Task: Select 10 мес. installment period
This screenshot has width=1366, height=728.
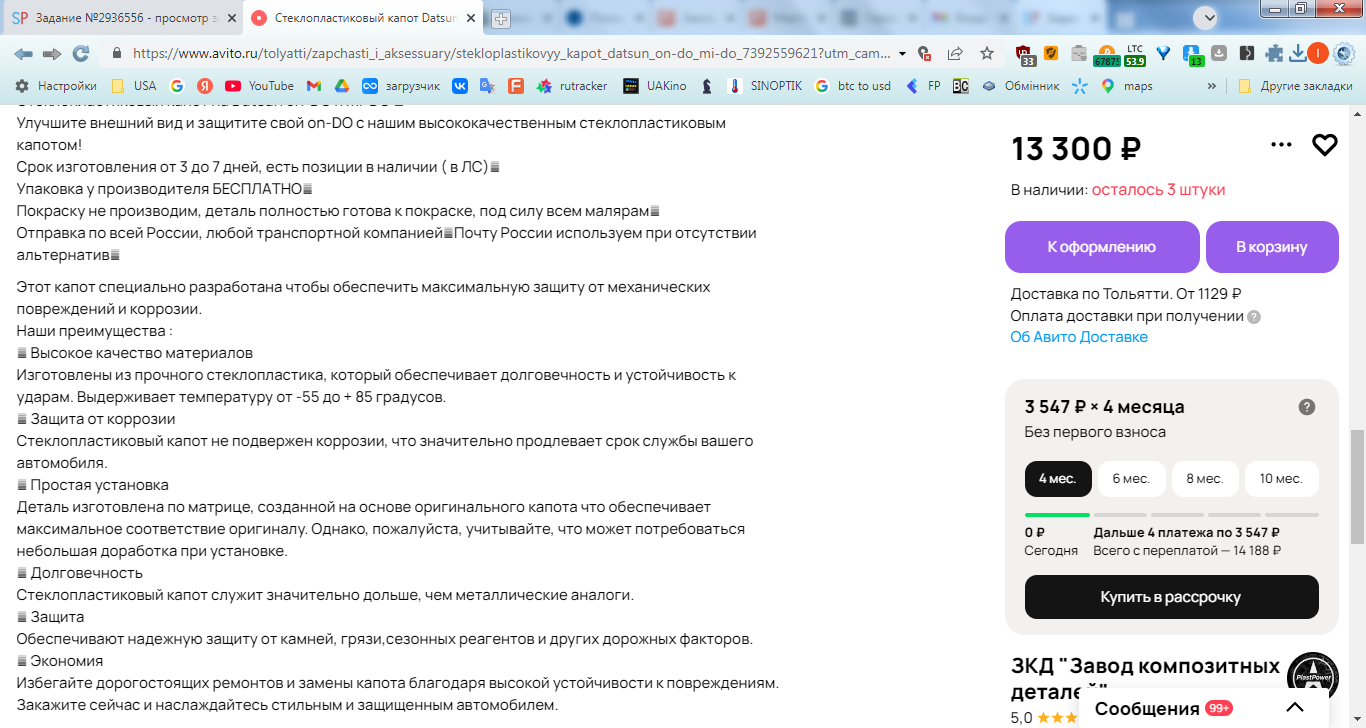Action: click(x=1281, y=479)
